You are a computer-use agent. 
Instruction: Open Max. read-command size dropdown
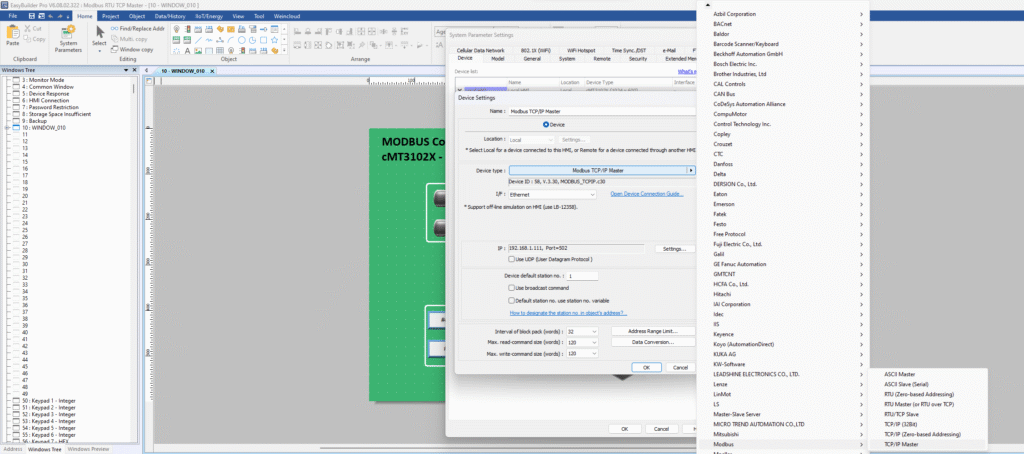tap(582, 342)
